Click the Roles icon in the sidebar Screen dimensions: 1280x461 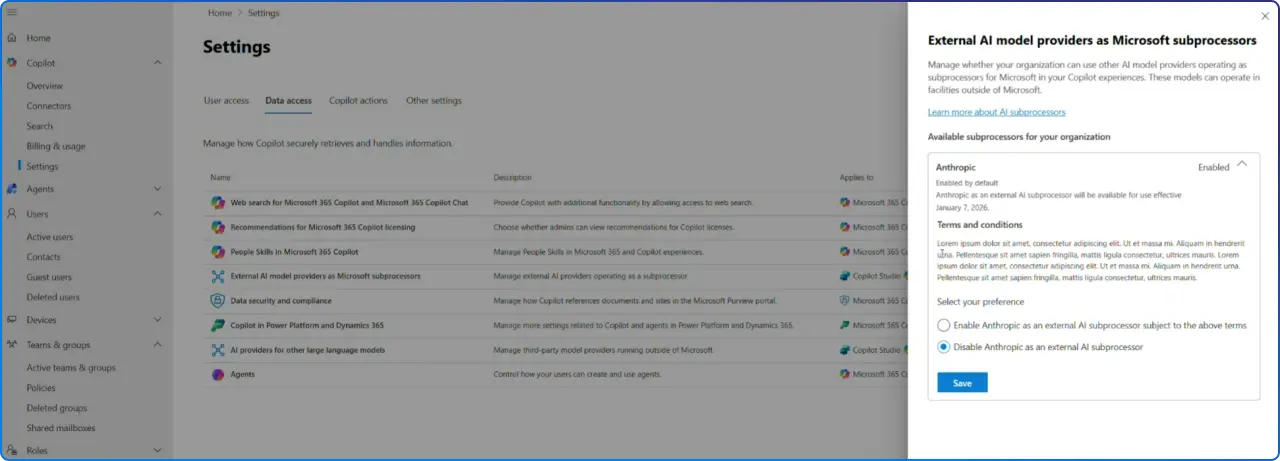tap(12, 451)
